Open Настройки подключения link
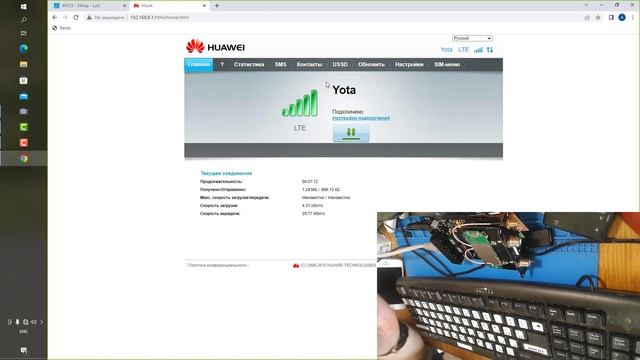640x360 pixels. 361,118
